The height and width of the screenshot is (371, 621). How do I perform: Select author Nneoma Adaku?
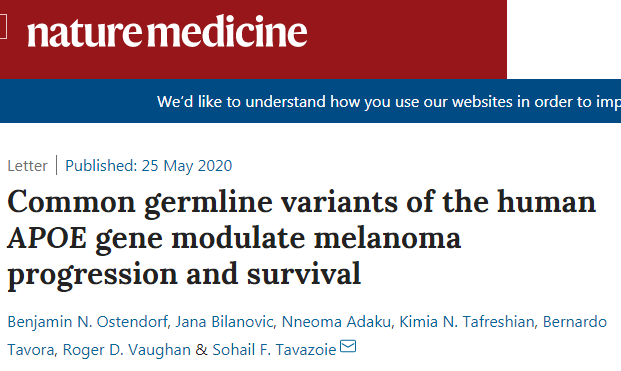pyautogui.click(x=336, y=322)
